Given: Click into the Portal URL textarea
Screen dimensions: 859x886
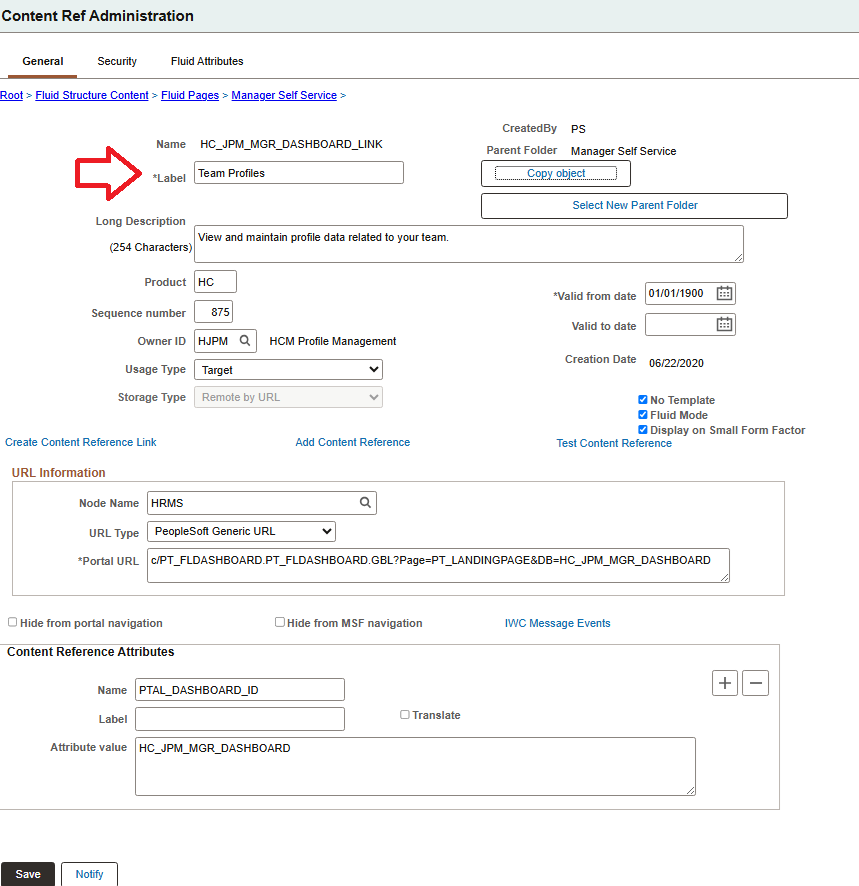Looking at the screenshot, I should 438,565.
